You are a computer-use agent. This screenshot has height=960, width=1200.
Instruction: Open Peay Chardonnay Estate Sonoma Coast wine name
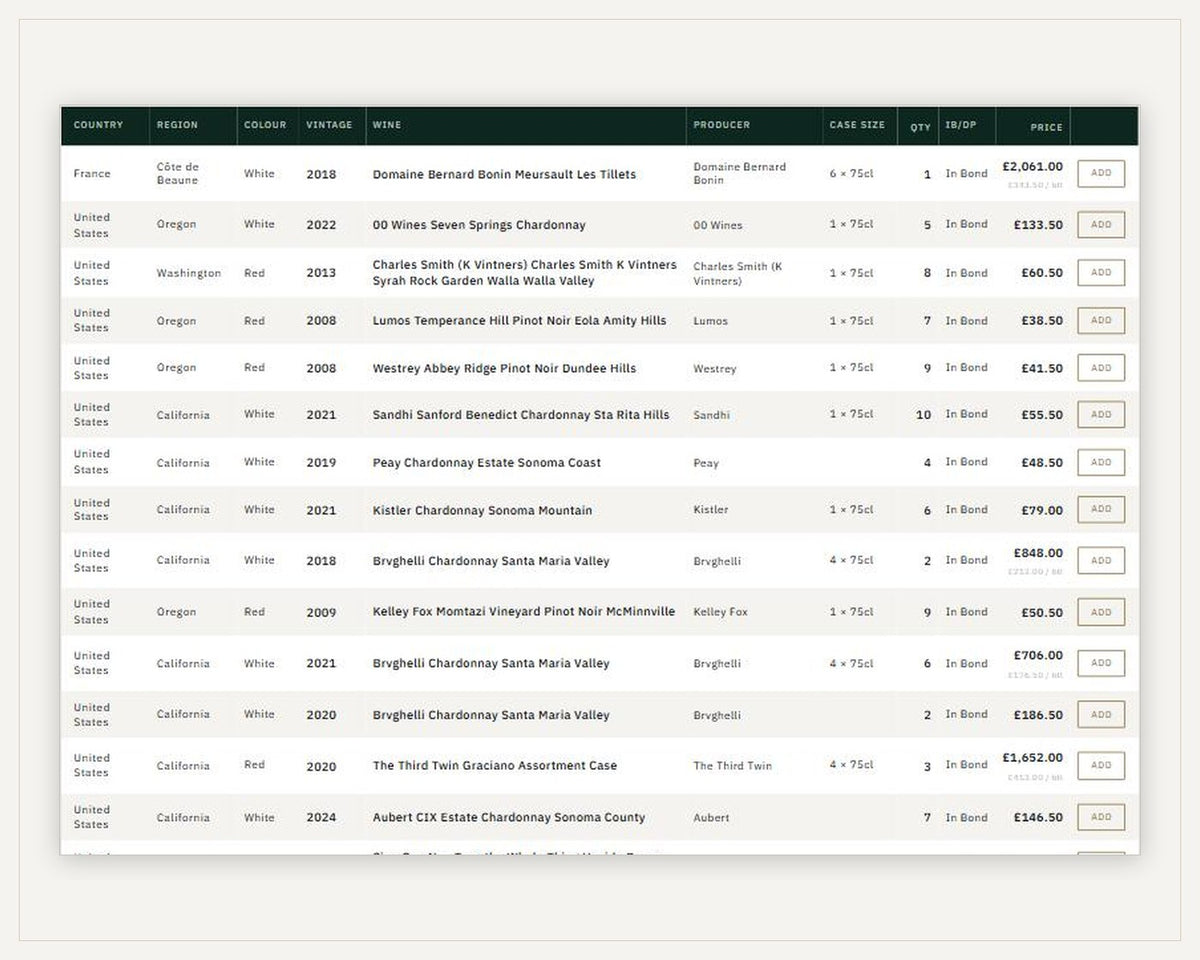click(x=487, y=463)
